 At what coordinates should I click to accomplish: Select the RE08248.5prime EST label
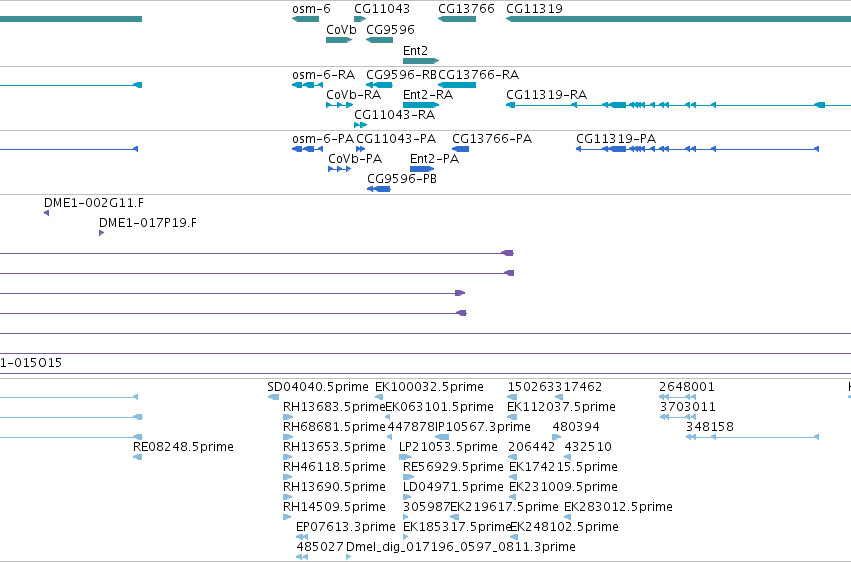pos(183,446)
